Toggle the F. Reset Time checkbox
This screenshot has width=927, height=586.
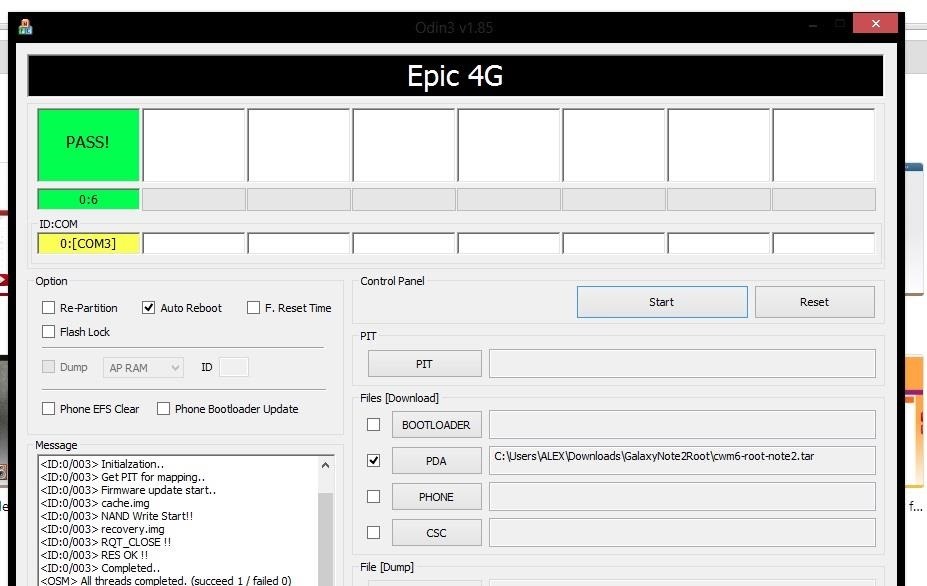[253, 307]
